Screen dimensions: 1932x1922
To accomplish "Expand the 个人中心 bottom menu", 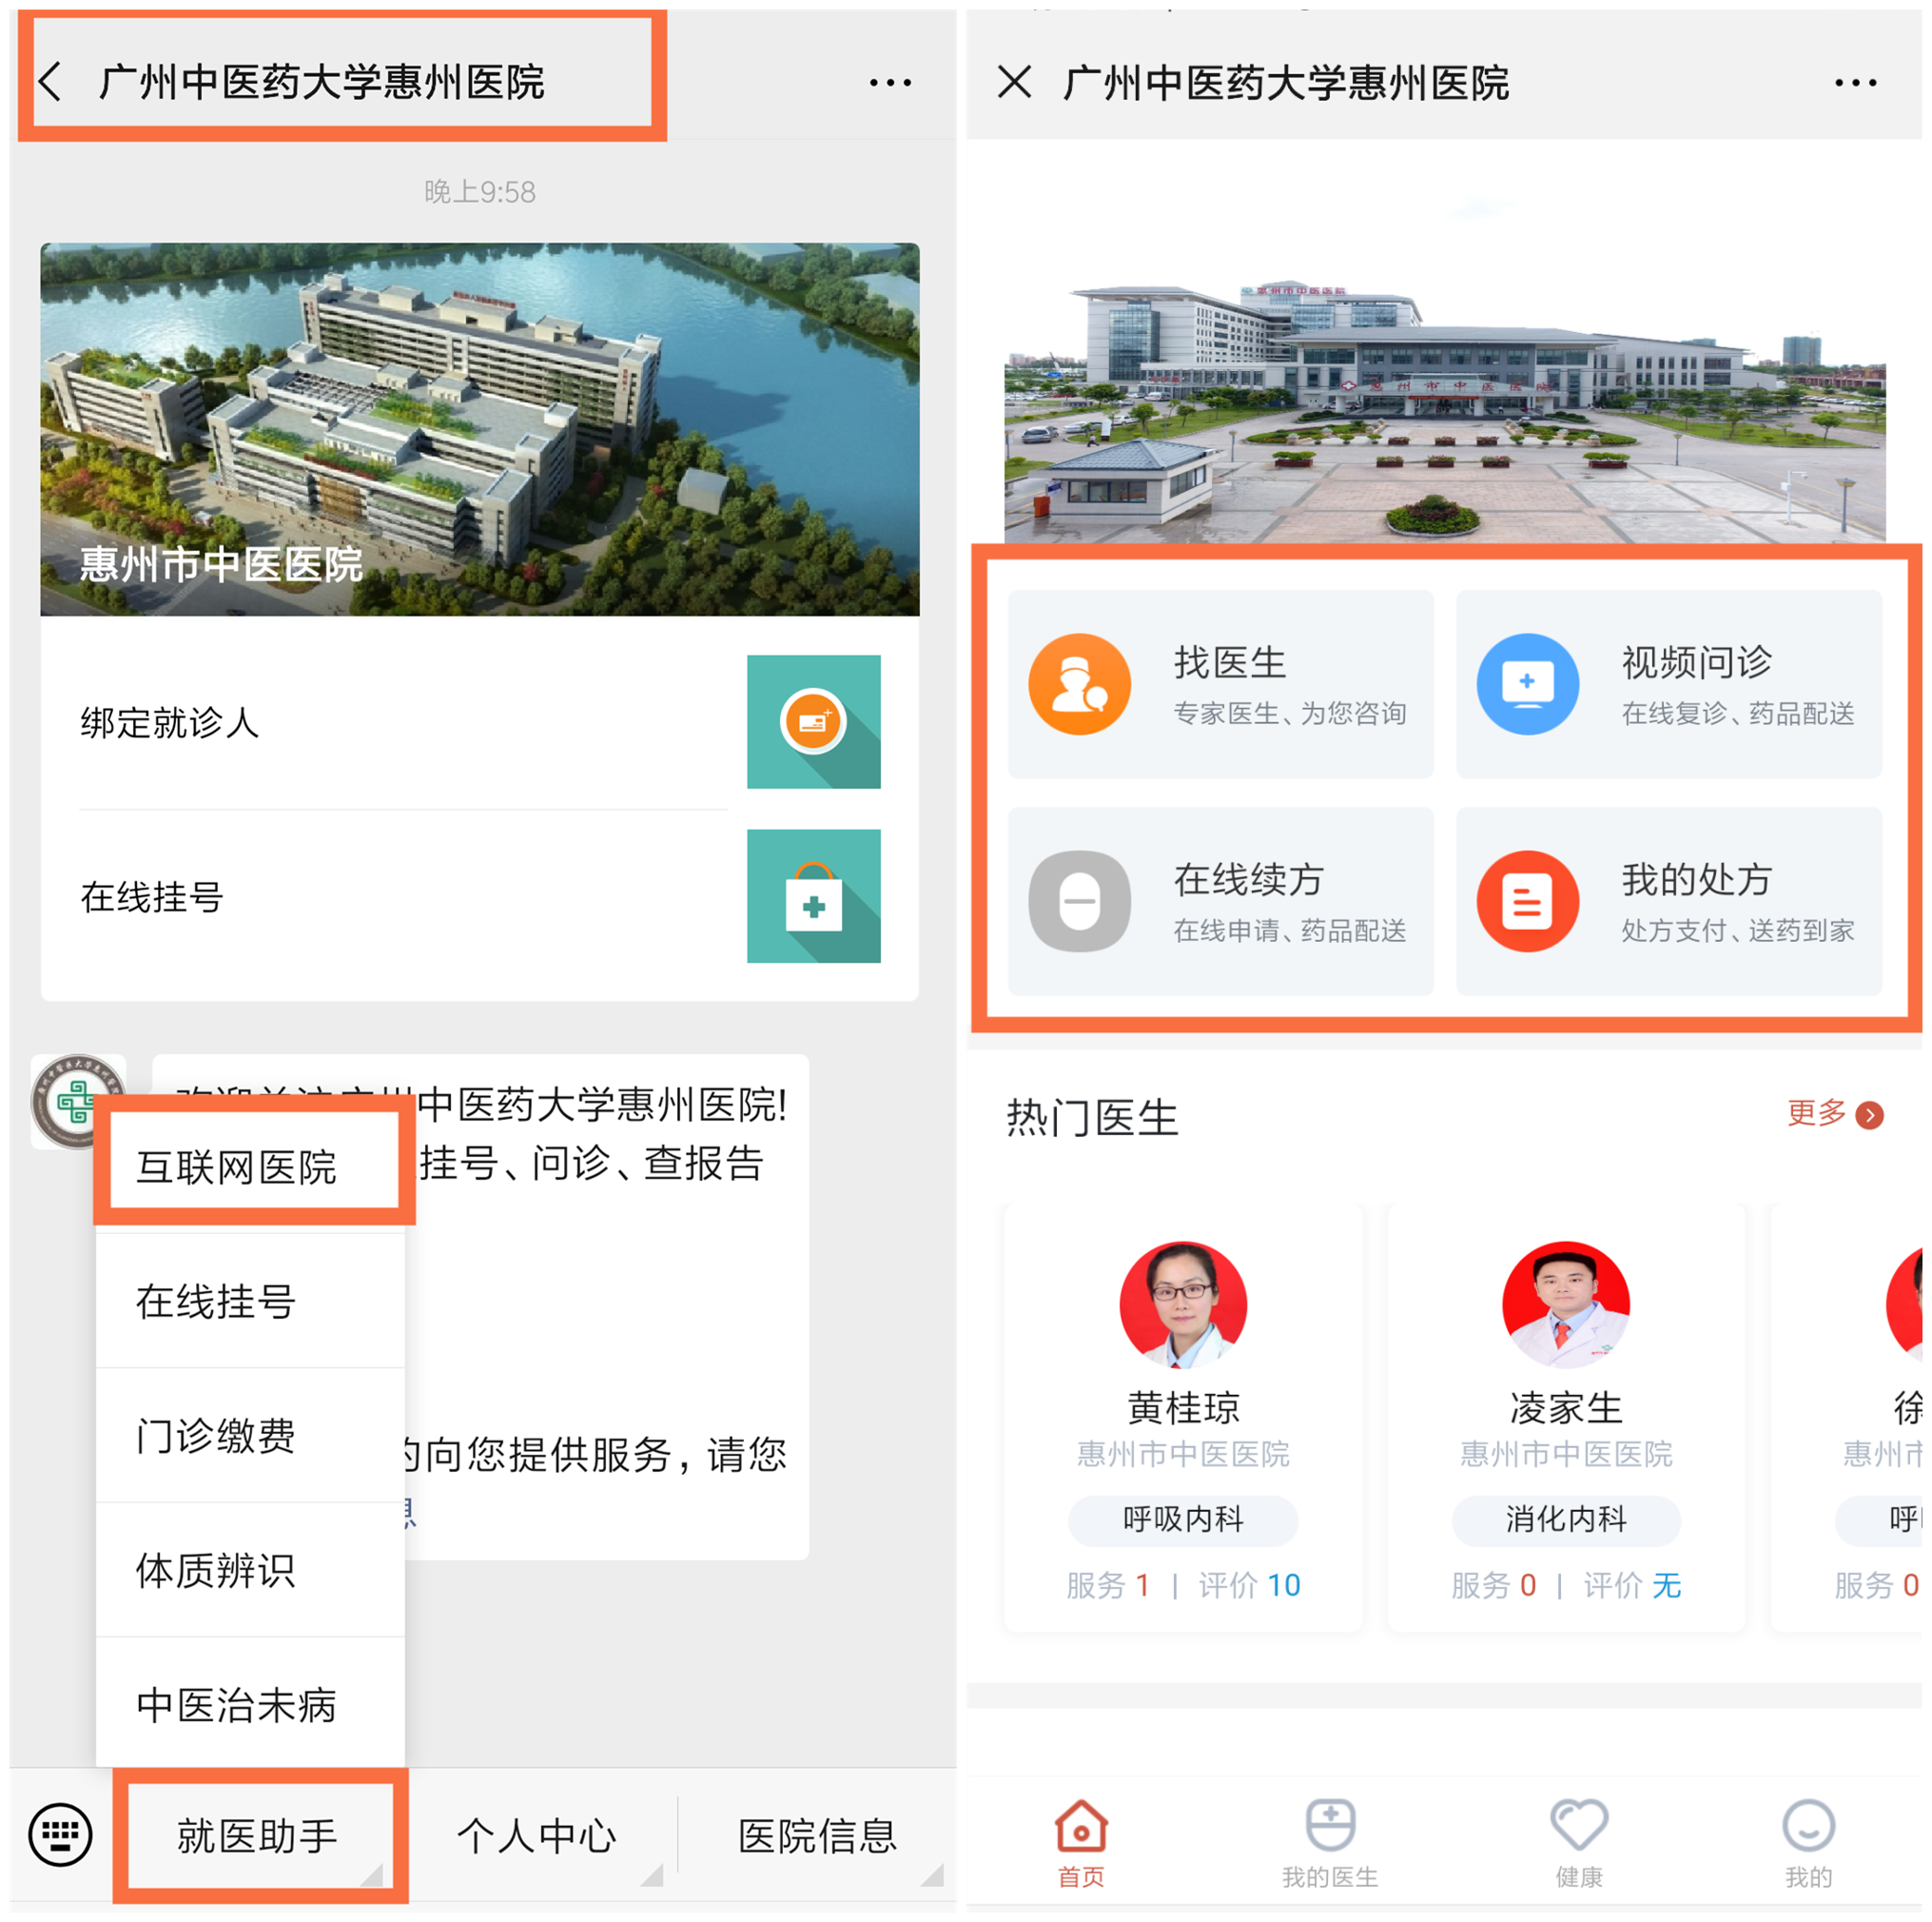I will pyautogui.click(x=537, y=1834).
